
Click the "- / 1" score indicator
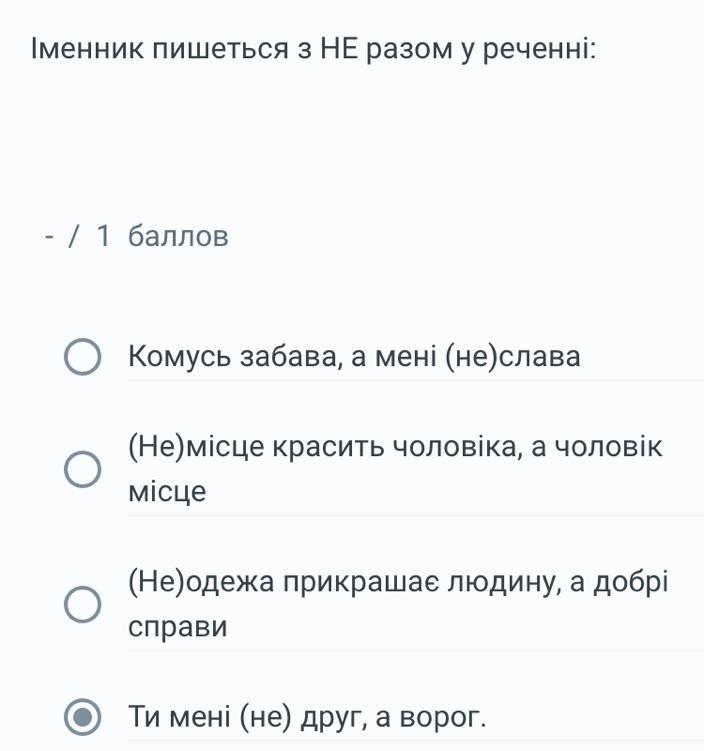click(77, 237)
